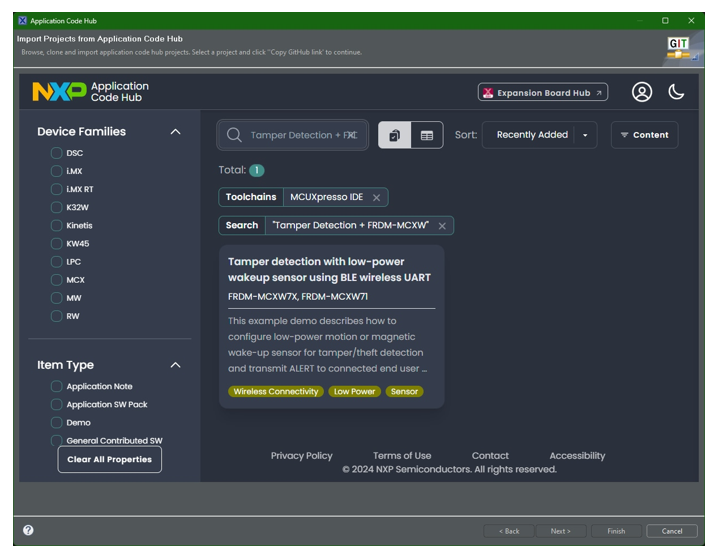Check the KW45 device family
The height and width of the screenshot is (552, 713).
tap(56, 244)
